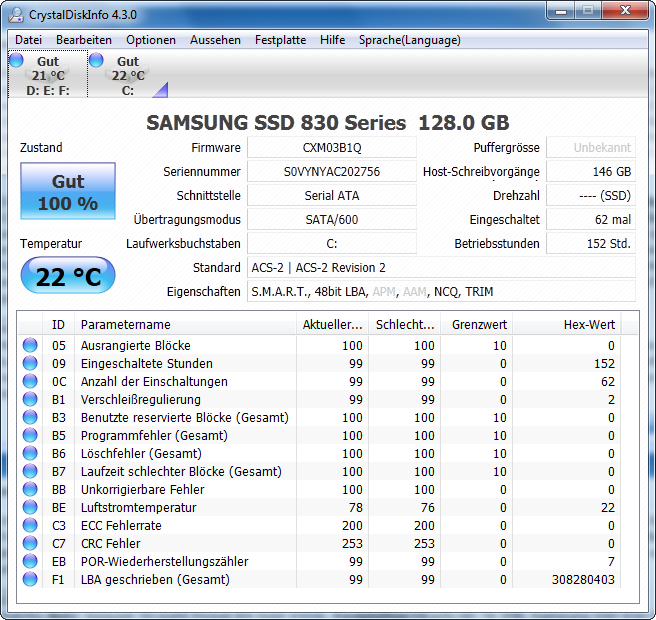Click the SAMSUNG SSD 830 Series title

point(328,123)
